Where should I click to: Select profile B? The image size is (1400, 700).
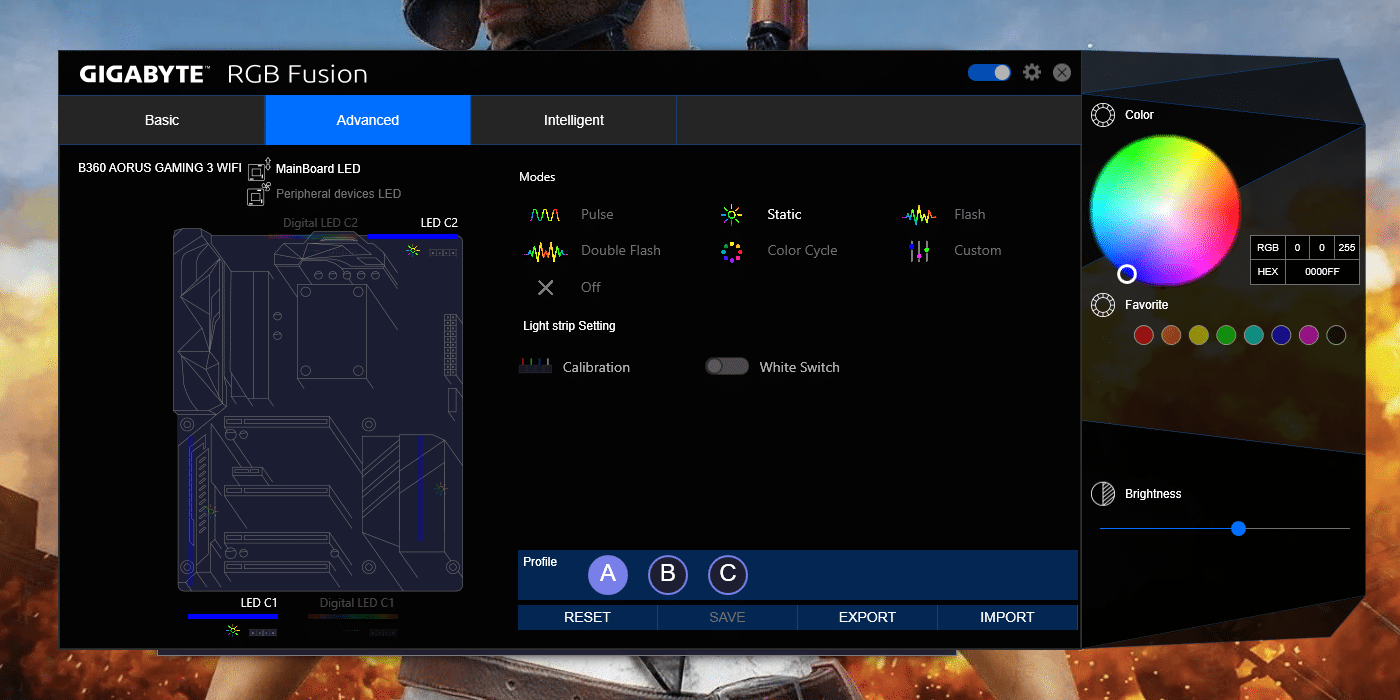coord(668,575)
